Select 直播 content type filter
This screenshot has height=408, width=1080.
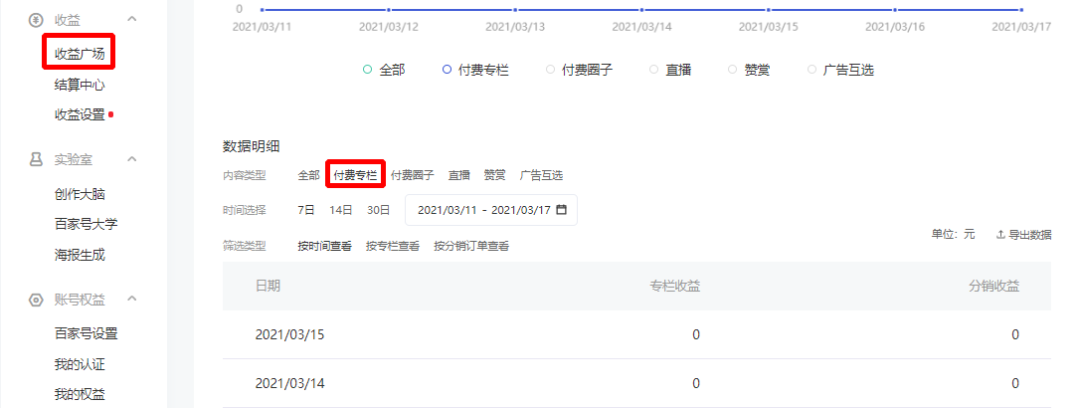click(x=459, y=175)
